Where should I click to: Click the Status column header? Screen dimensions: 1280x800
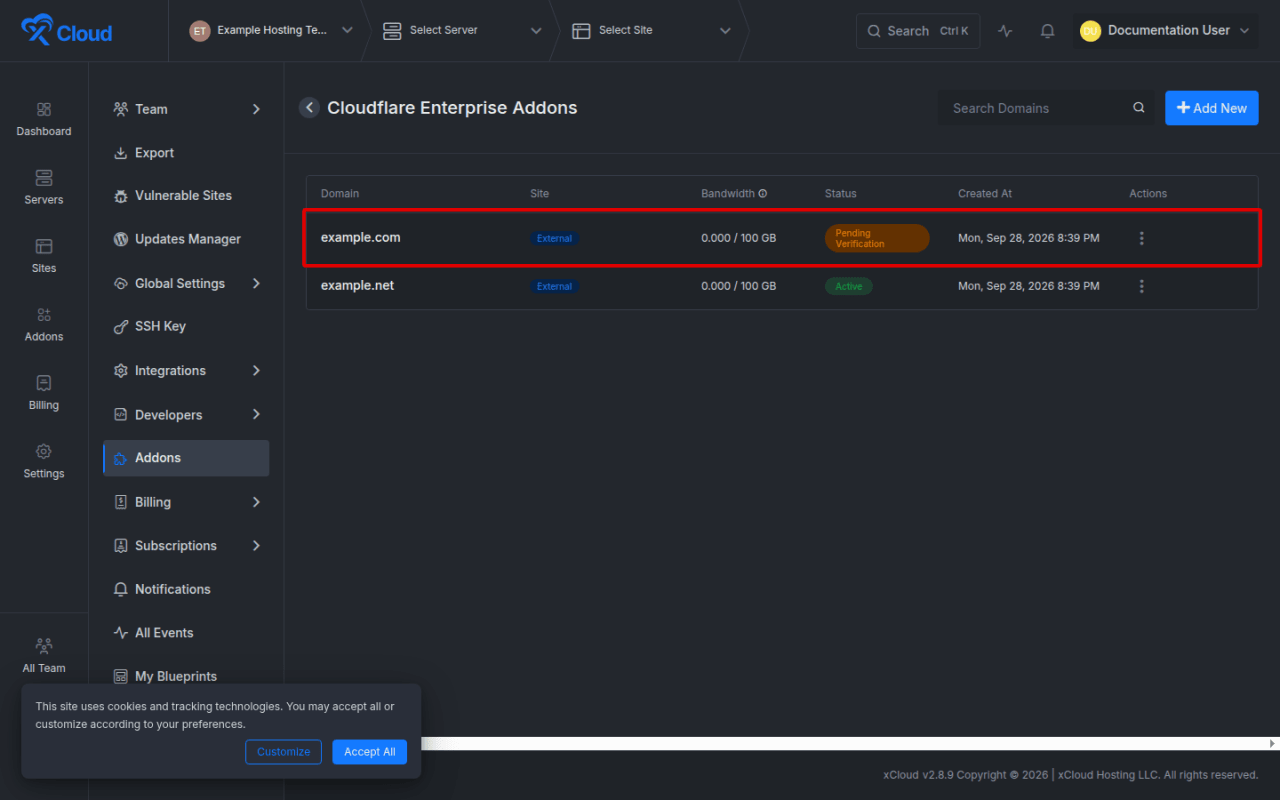click(x=841, y=194)
